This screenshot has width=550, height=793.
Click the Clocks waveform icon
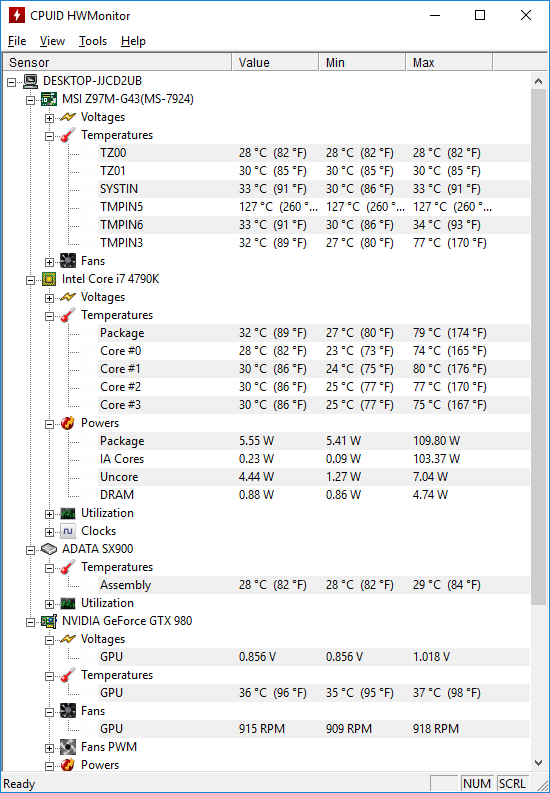68,531
